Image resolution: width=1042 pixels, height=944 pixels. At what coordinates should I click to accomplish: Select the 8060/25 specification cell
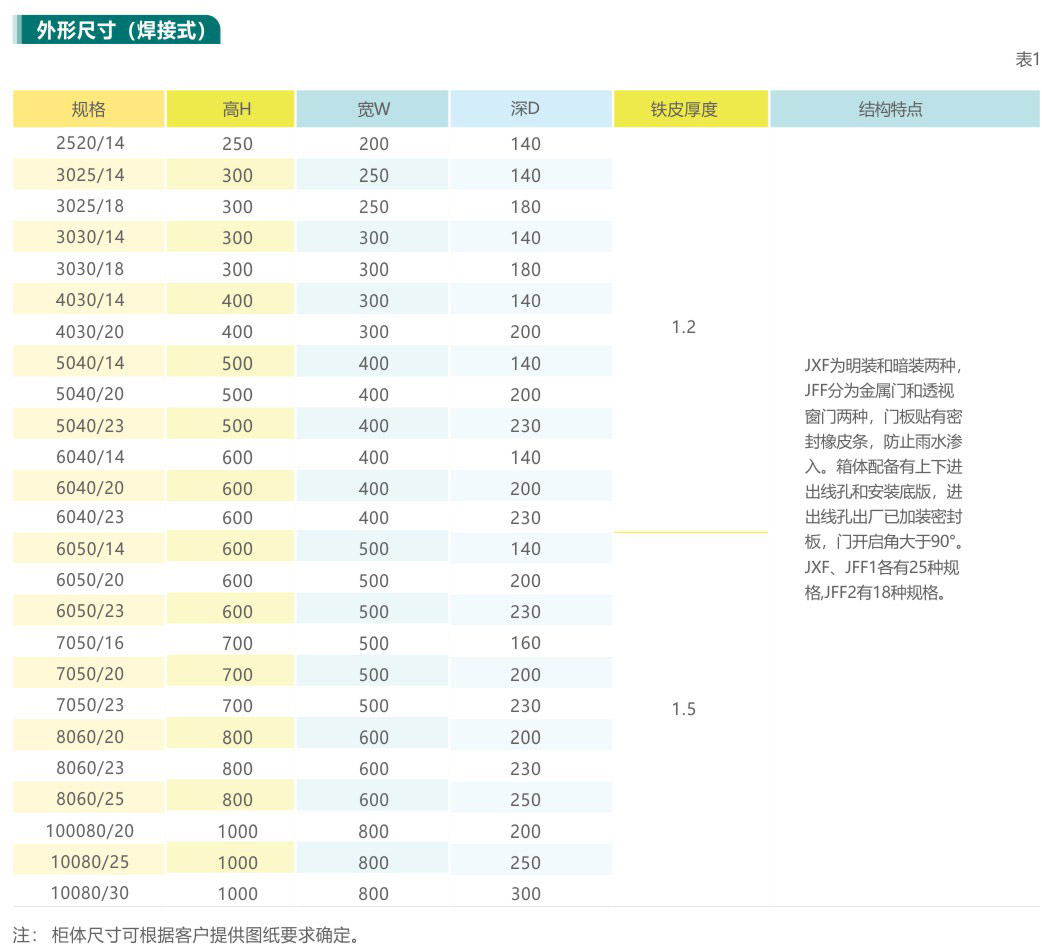coord(90,799)
